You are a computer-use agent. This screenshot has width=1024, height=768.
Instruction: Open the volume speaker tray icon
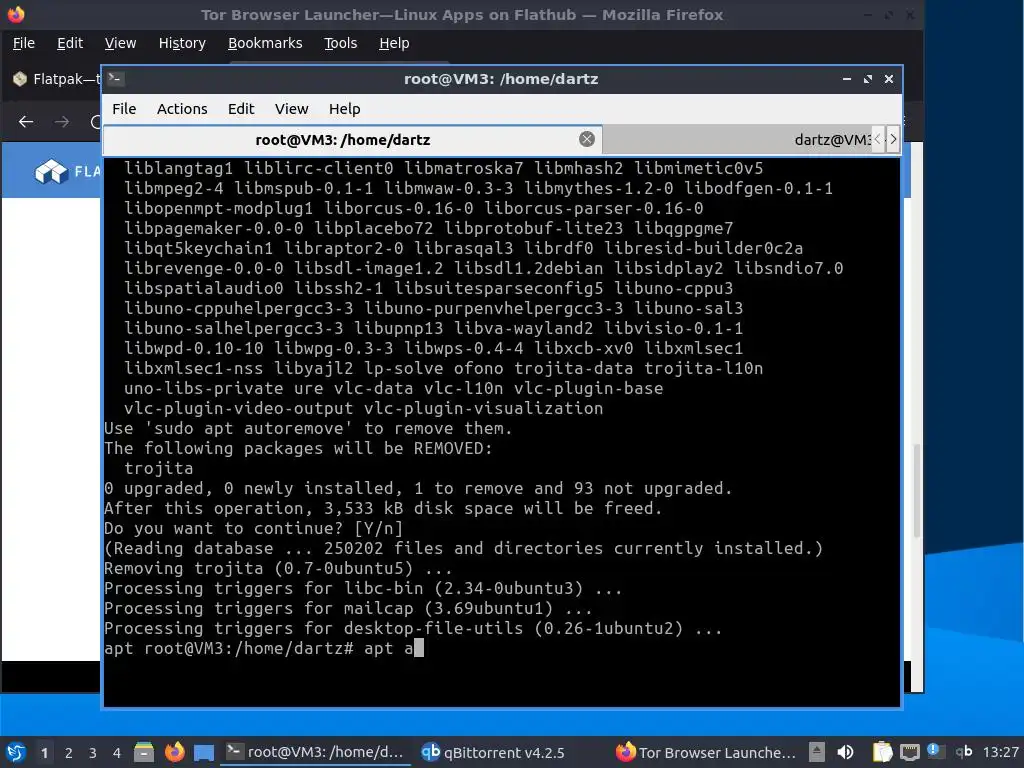(x=845, y=752)
